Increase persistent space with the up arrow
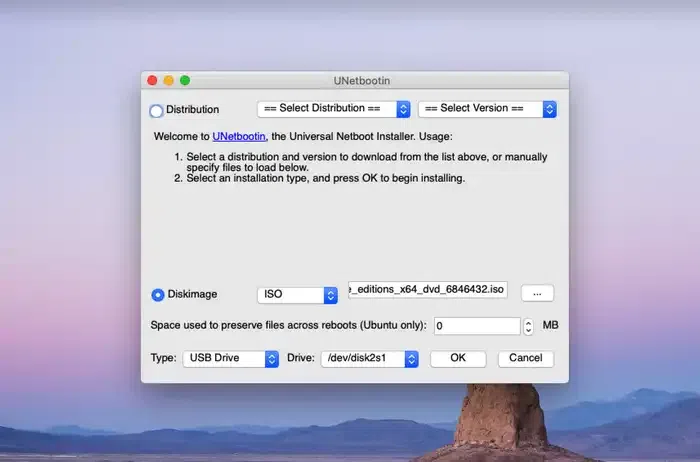This screenshot has width=700, height=462. click(x=528, y=321)
